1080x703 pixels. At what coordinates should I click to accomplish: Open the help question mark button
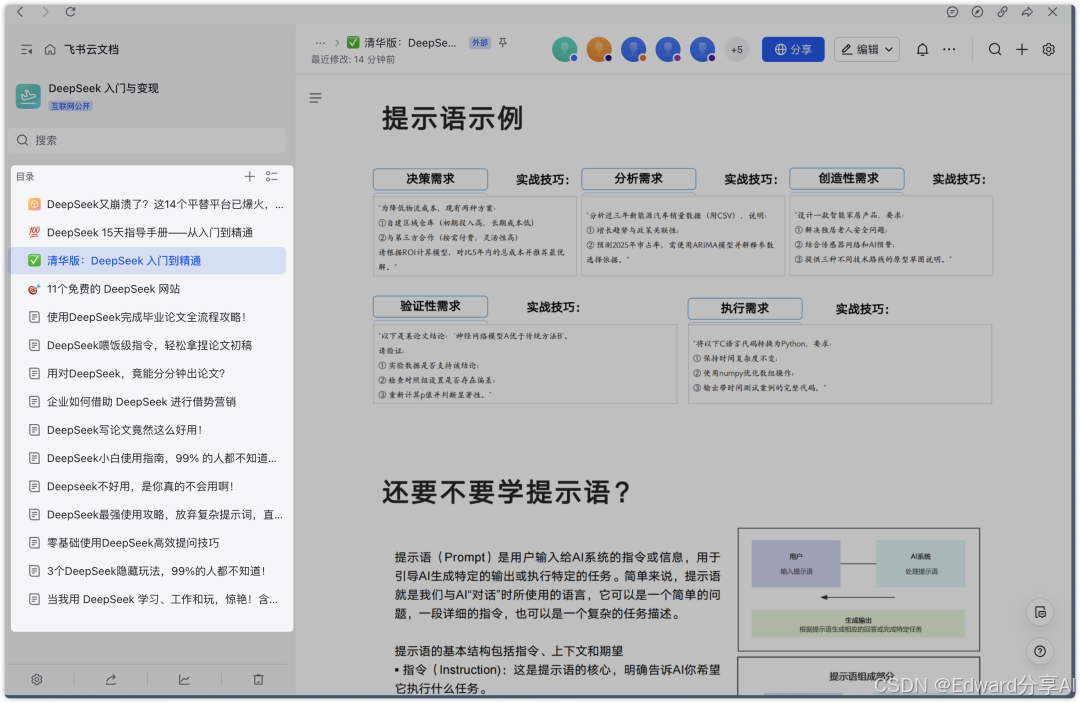(1040, 651)
